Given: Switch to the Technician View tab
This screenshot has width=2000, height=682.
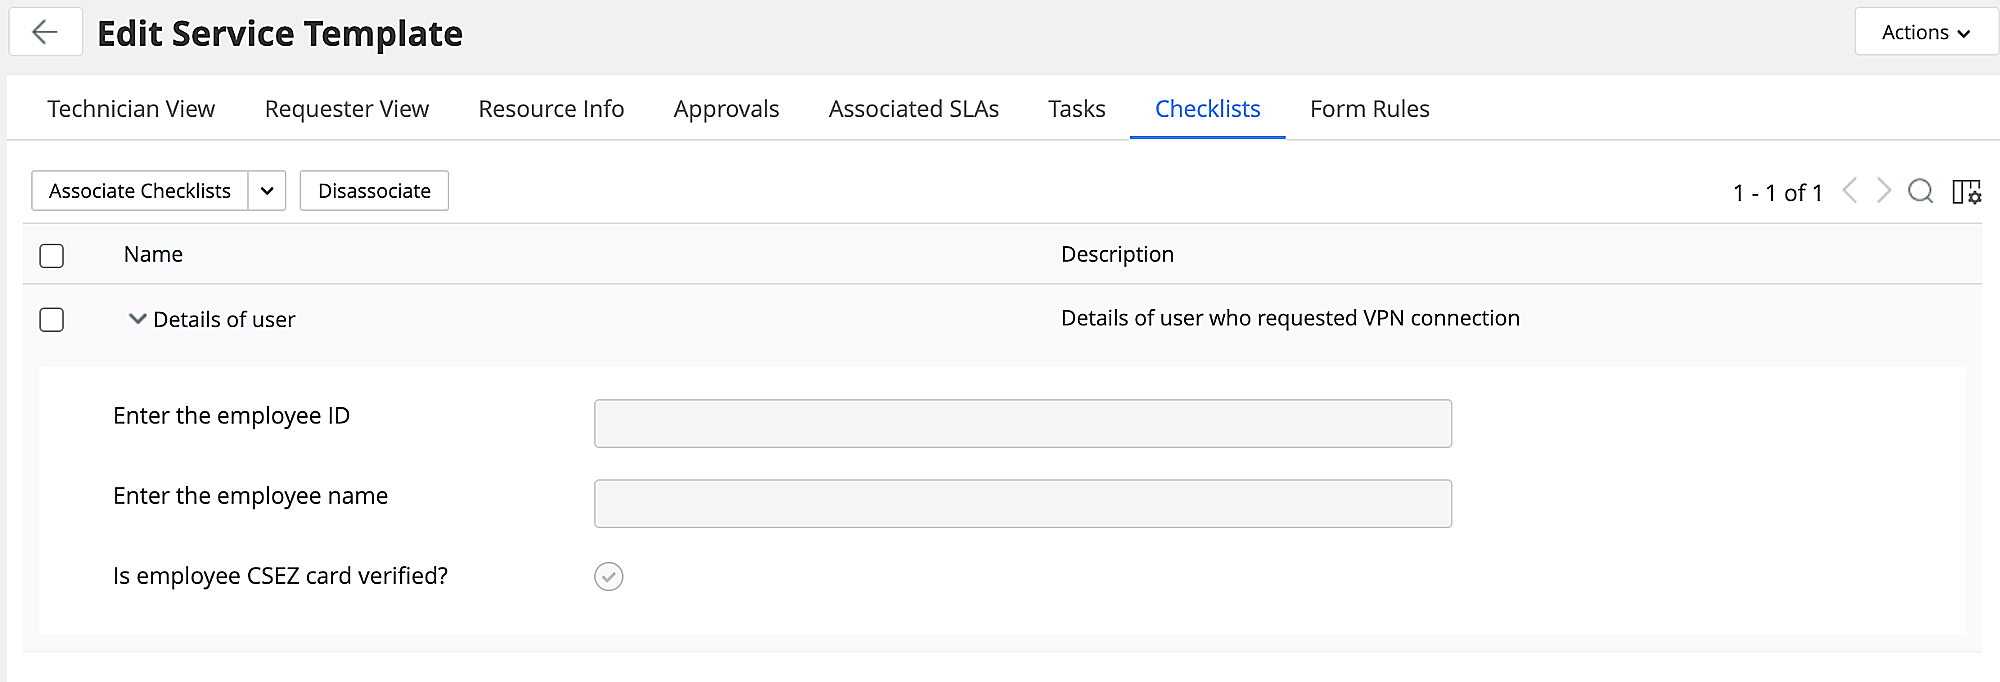Looking at the screenshot, I should pos(131,109).
